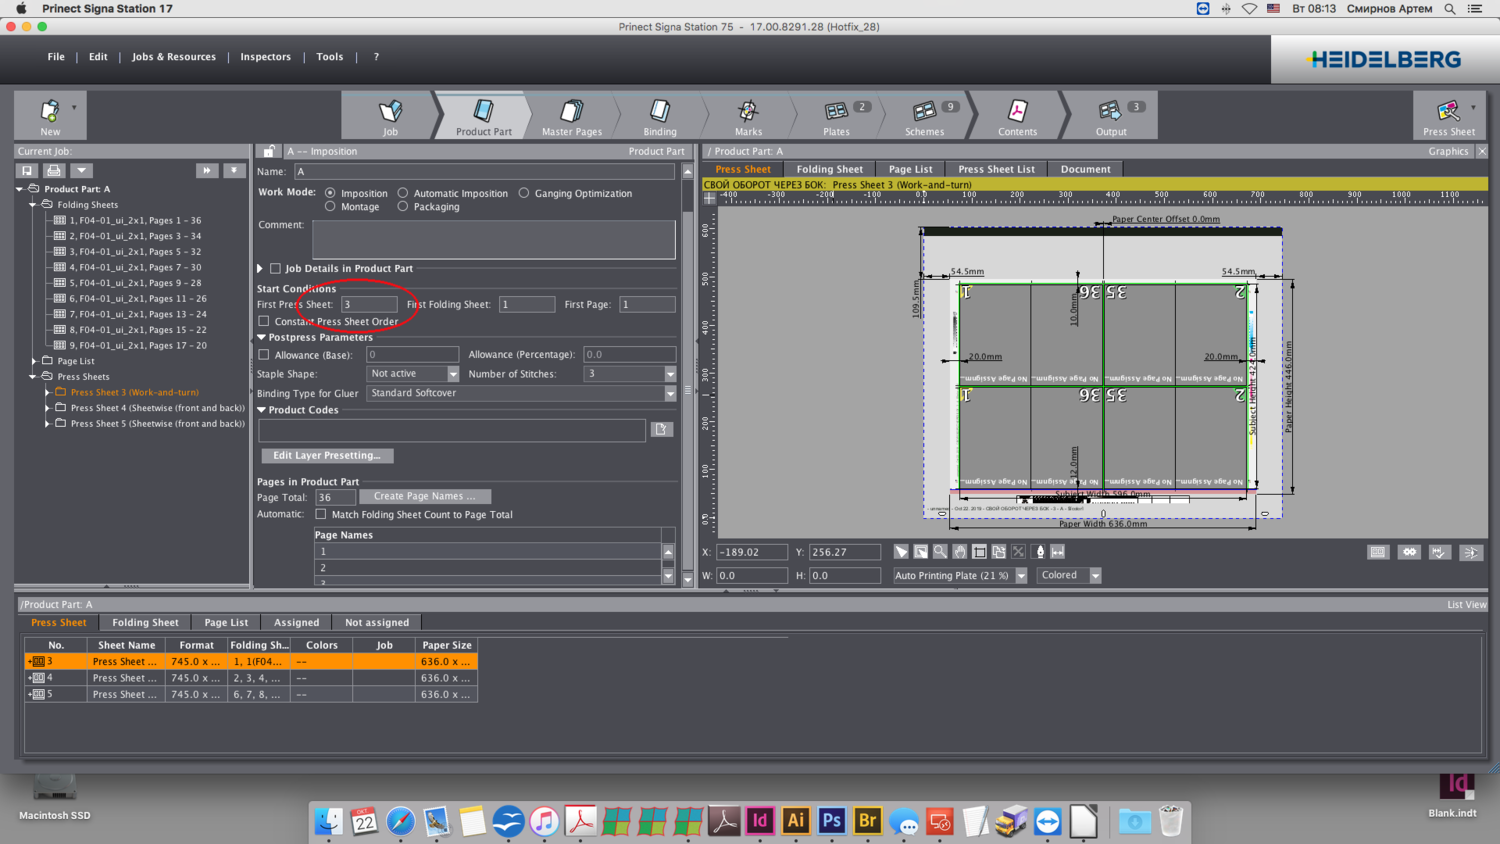Launch Adobe Illustrator from the dock
The width and height of the screenshot is (1500, 844).
[x=795, y=821]
